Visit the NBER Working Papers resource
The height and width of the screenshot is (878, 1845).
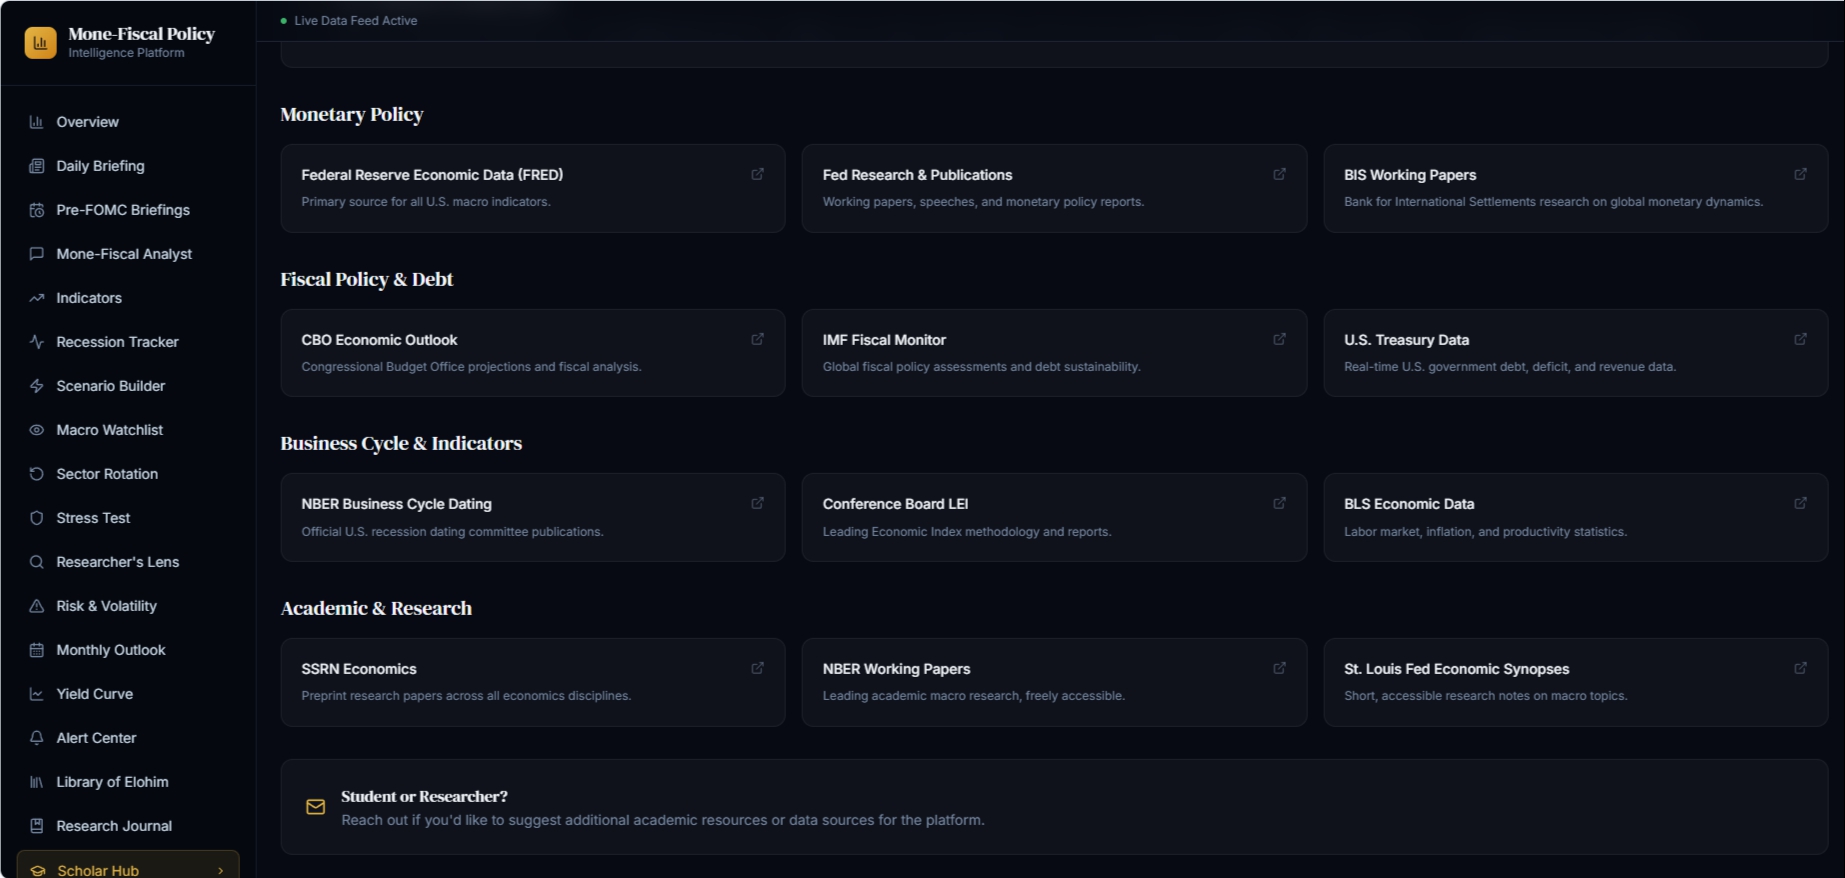point(1054,682)
